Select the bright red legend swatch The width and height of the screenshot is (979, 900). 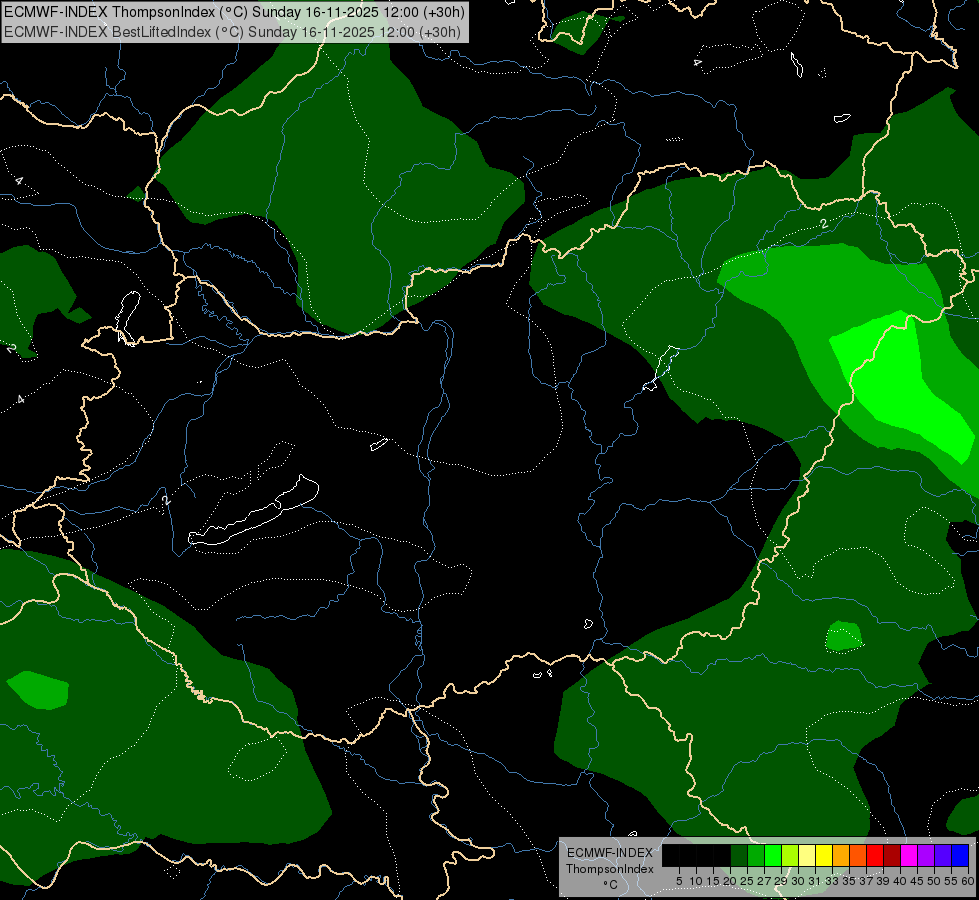pos(874,855)
